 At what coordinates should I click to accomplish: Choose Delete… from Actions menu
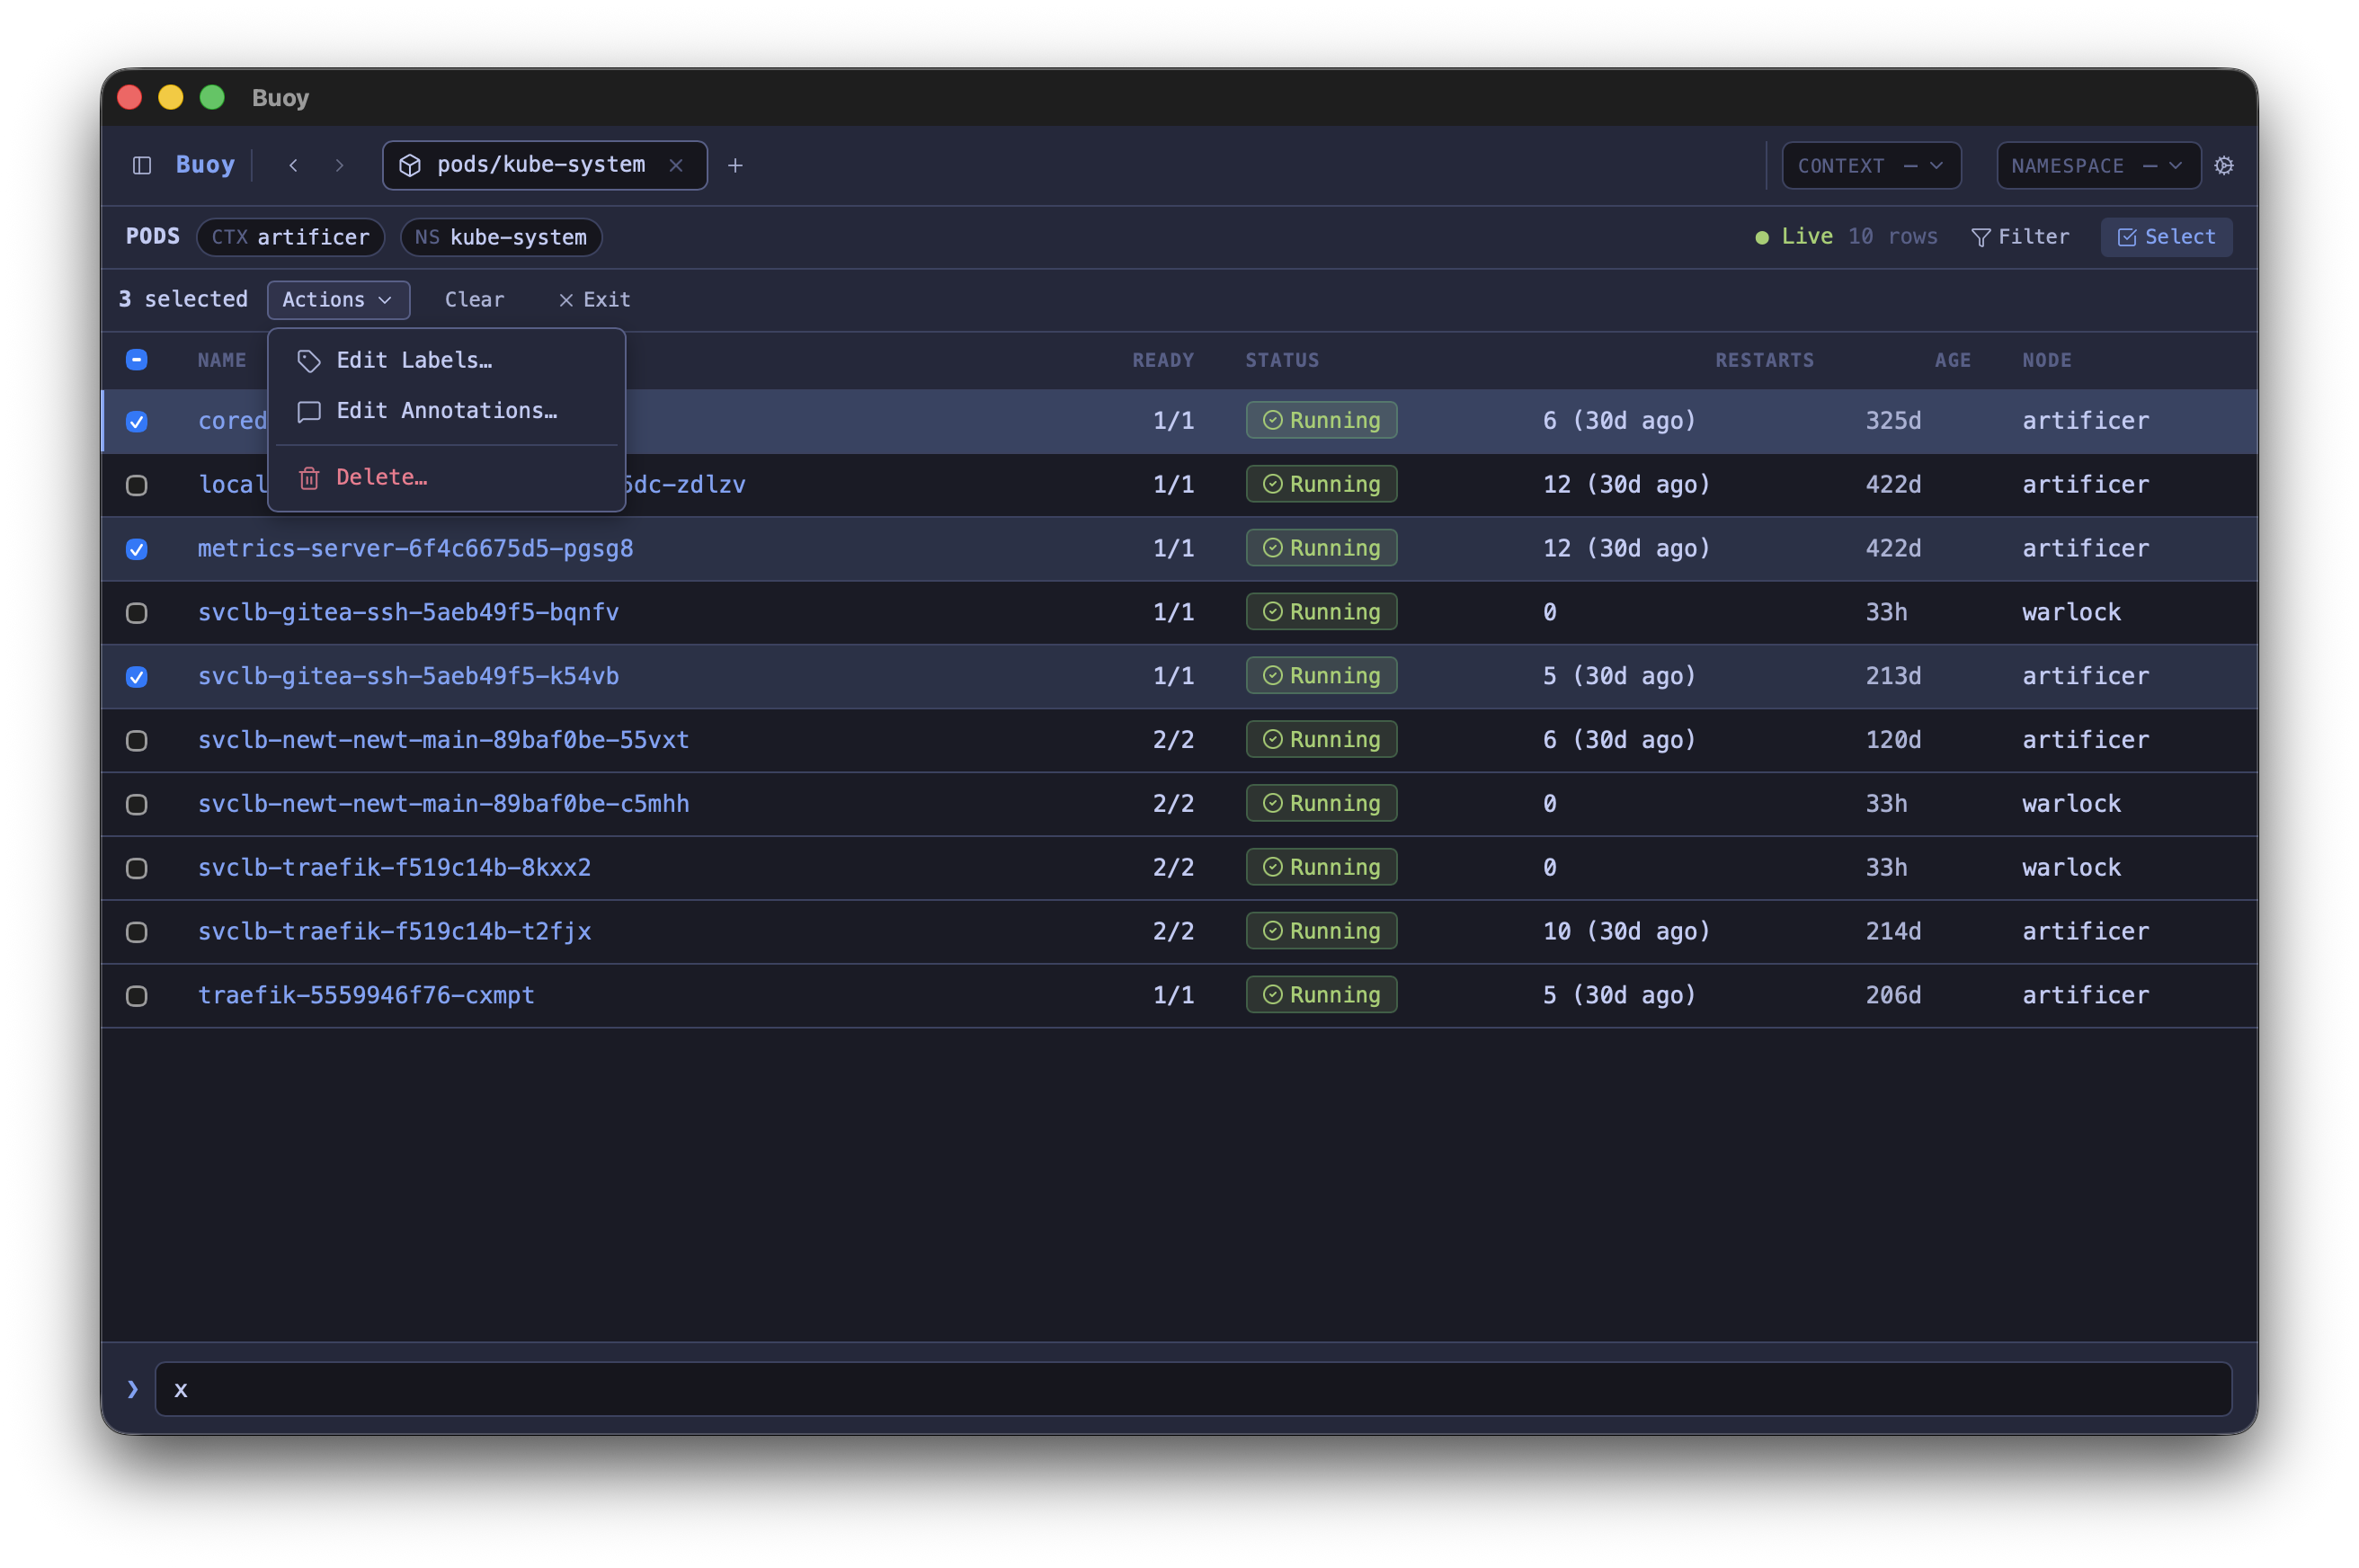click(x=446, y=478)
